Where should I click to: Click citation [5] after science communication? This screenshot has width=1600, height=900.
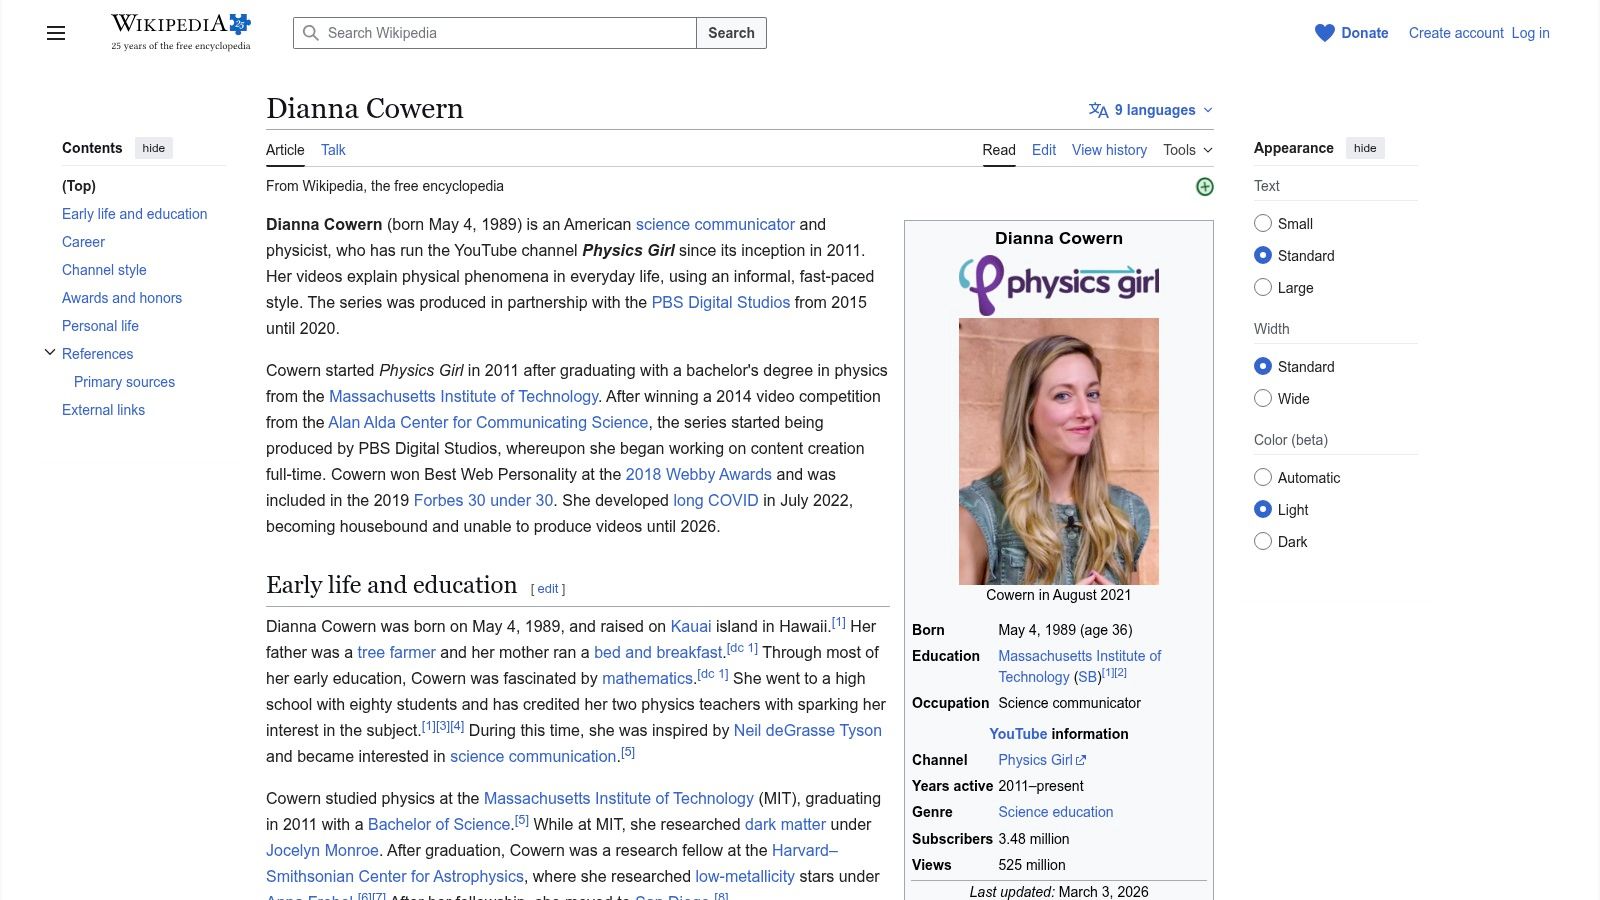tap(628, 752)
